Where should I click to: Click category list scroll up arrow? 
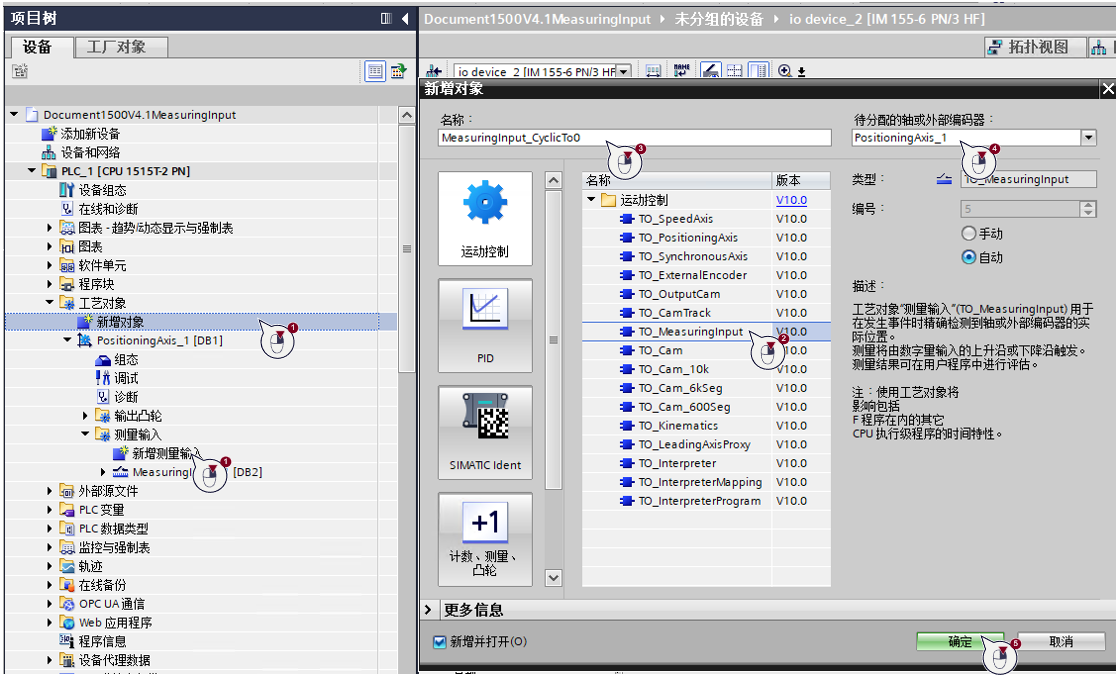click(x=553, y=180)
